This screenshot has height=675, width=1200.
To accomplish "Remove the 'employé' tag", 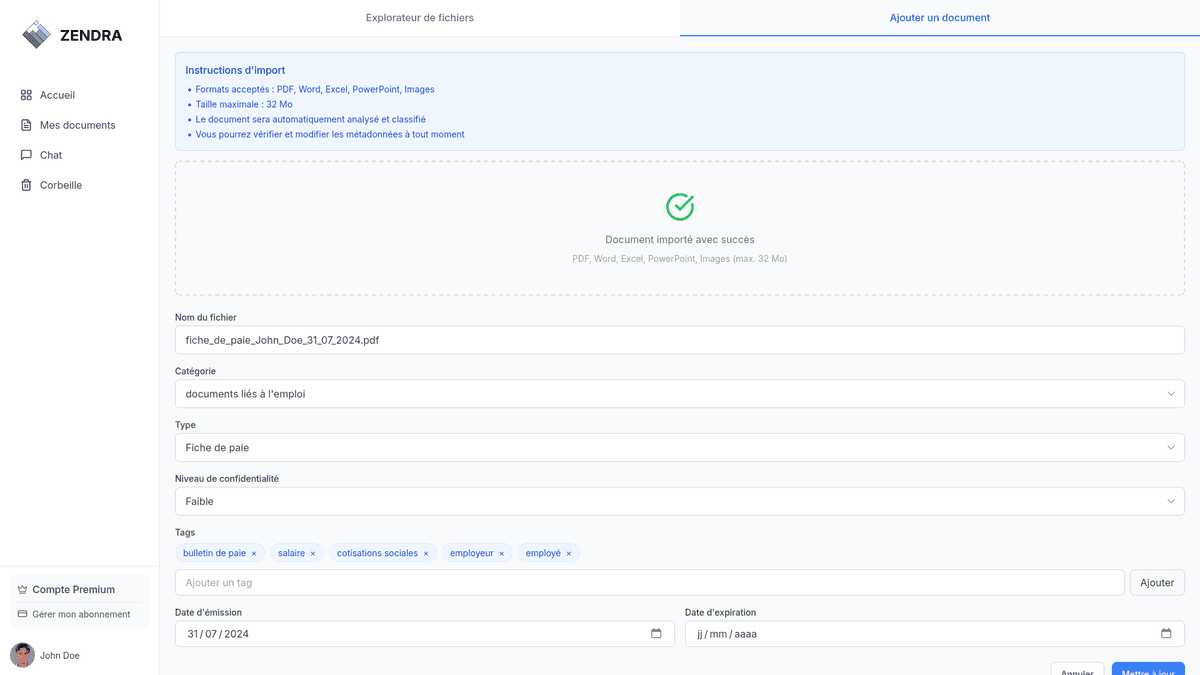I will [569, 553].
